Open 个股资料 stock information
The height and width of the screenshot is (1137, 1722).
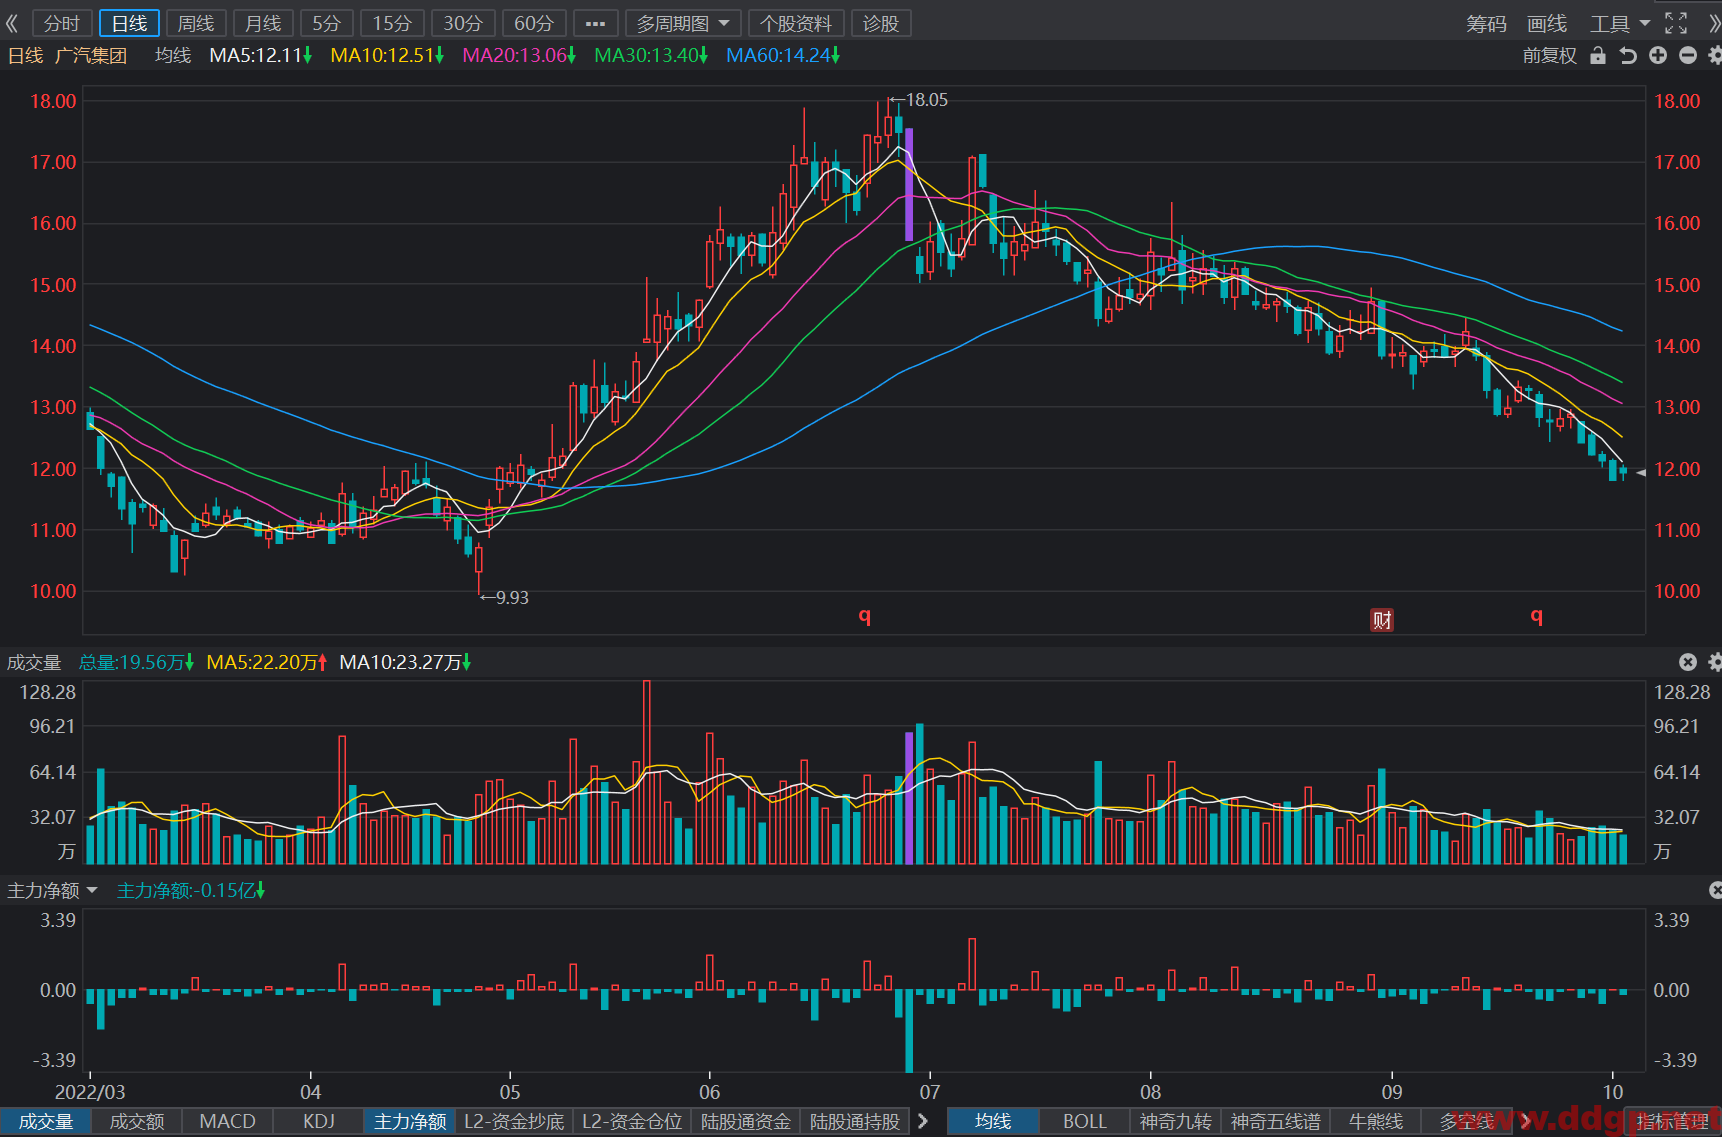click(796, 23)
